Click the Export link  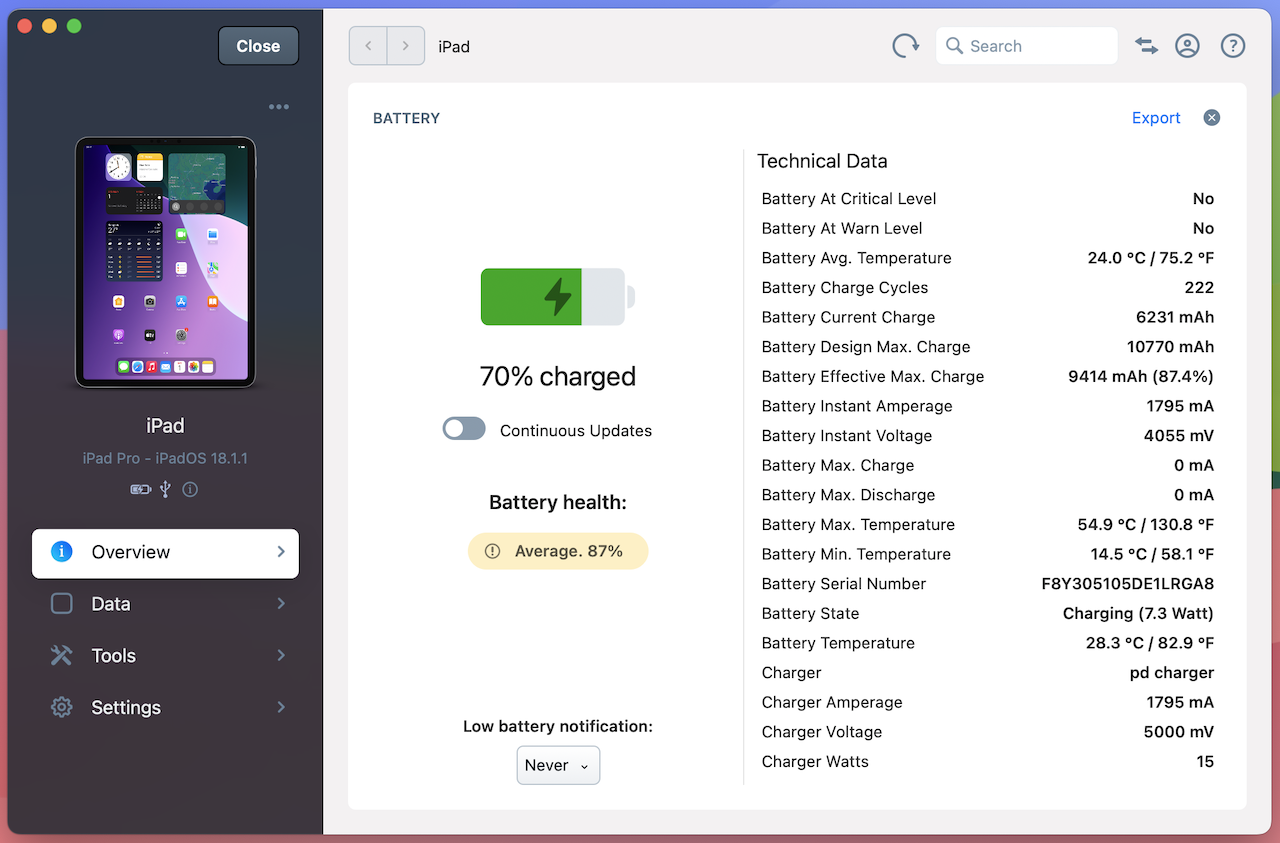pos(1156,118)
